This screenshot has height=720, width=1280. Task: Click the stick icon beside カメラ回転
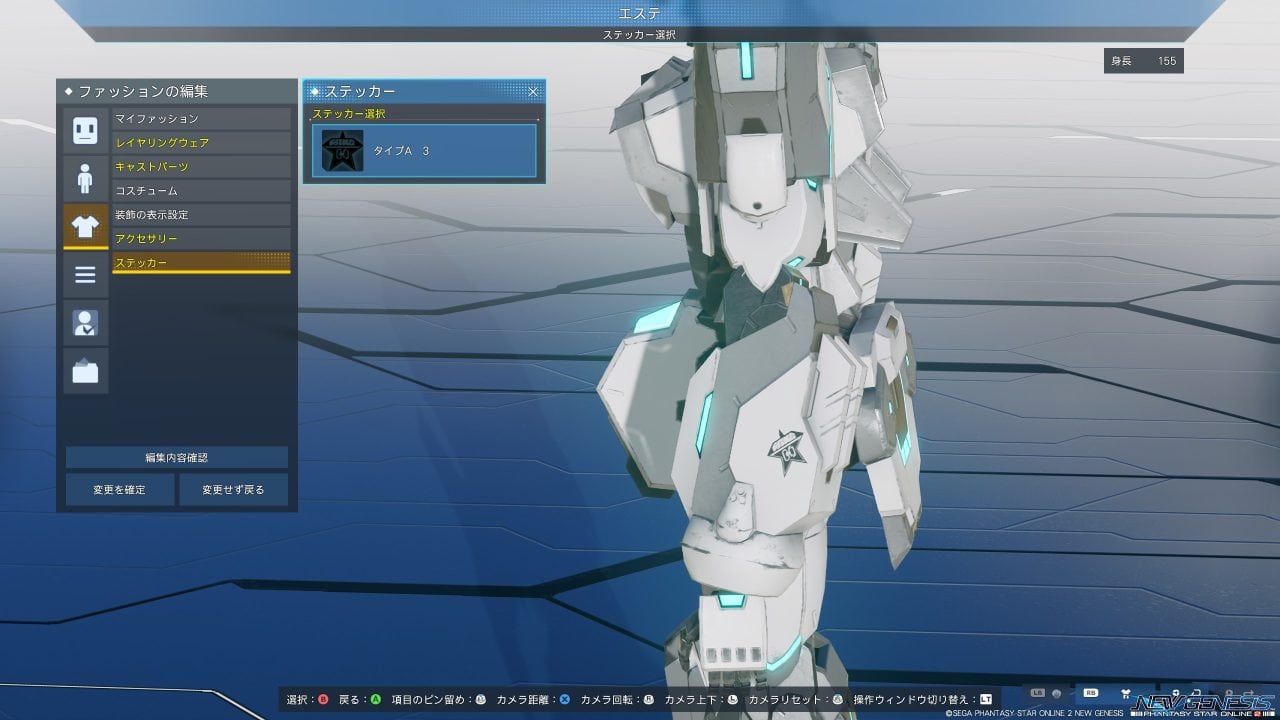point(648,700)
